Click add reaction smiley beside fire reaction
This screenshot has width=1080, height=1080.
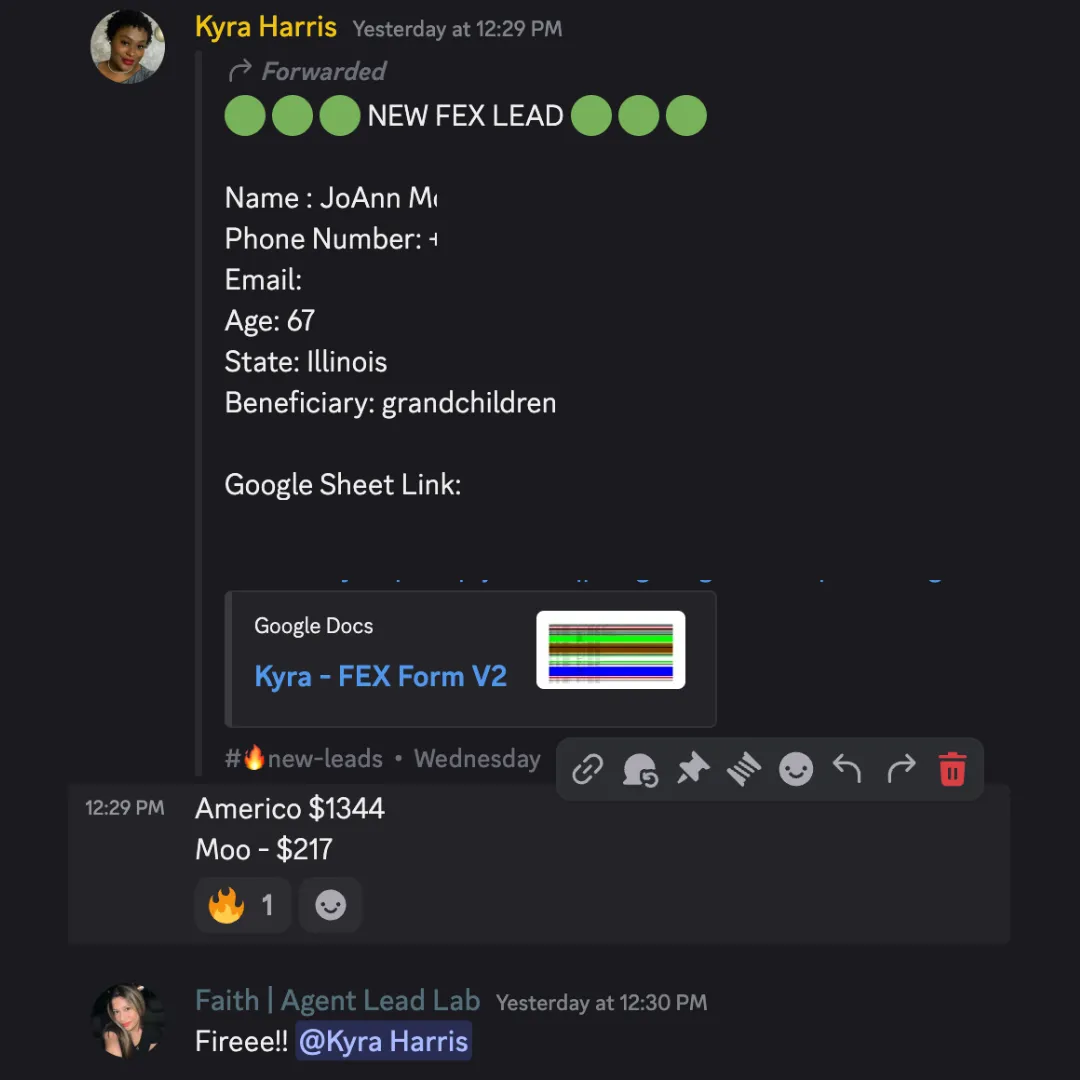[330, 905]
